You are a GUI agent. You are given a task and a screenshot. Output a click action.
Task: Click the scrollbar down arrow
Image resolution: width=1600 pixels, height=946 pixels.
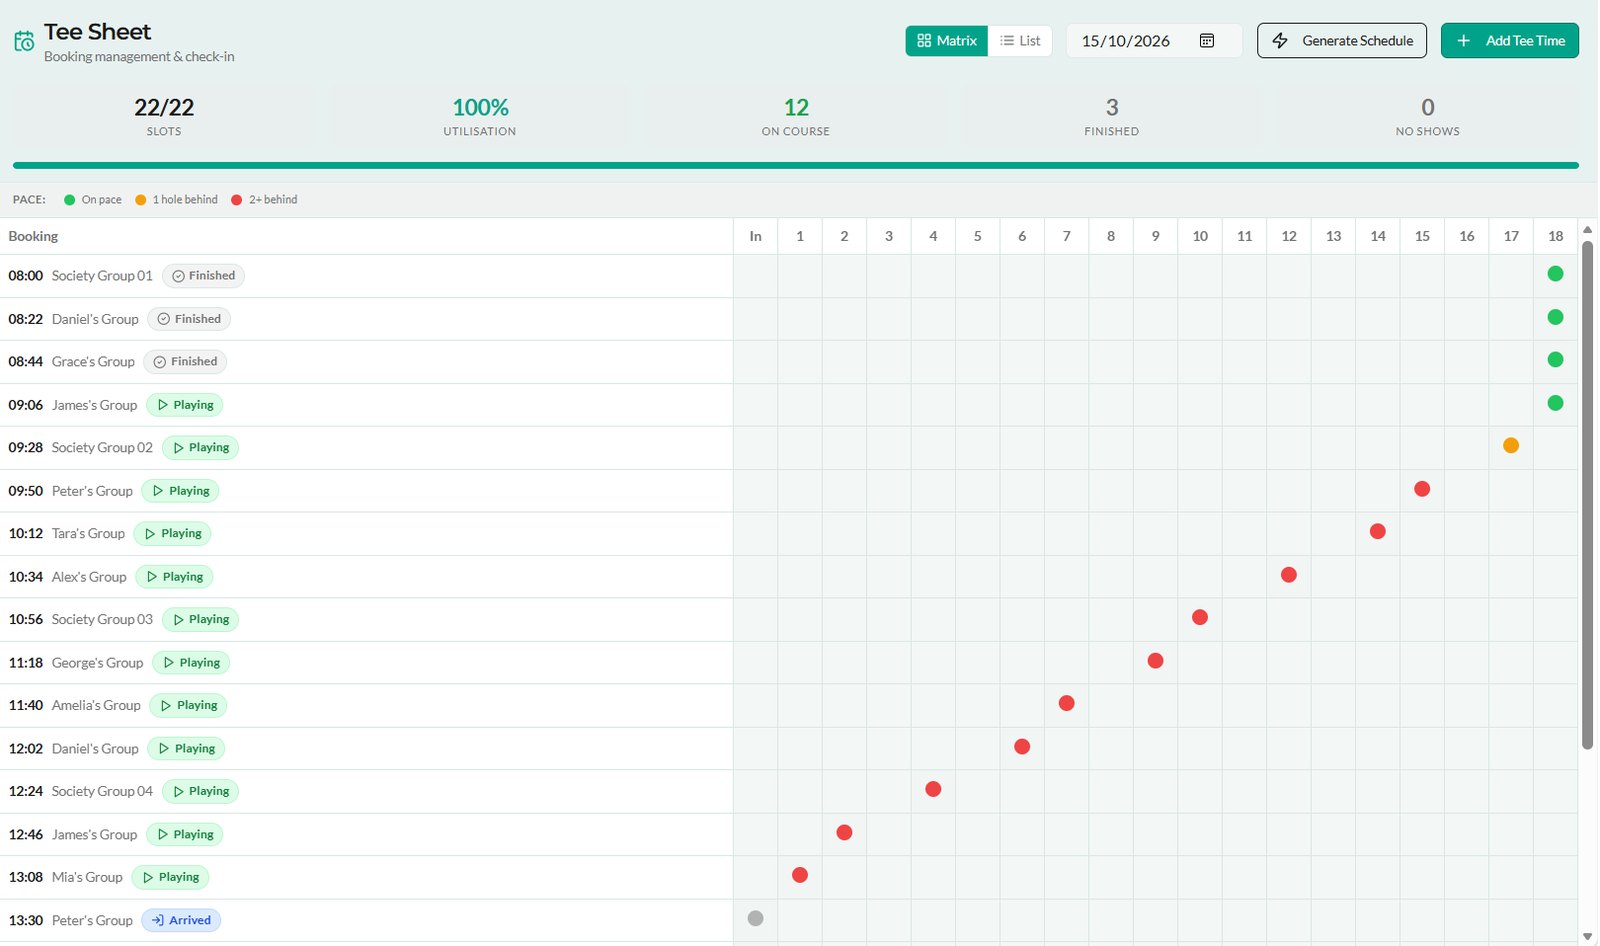(x=1587, y=937)
